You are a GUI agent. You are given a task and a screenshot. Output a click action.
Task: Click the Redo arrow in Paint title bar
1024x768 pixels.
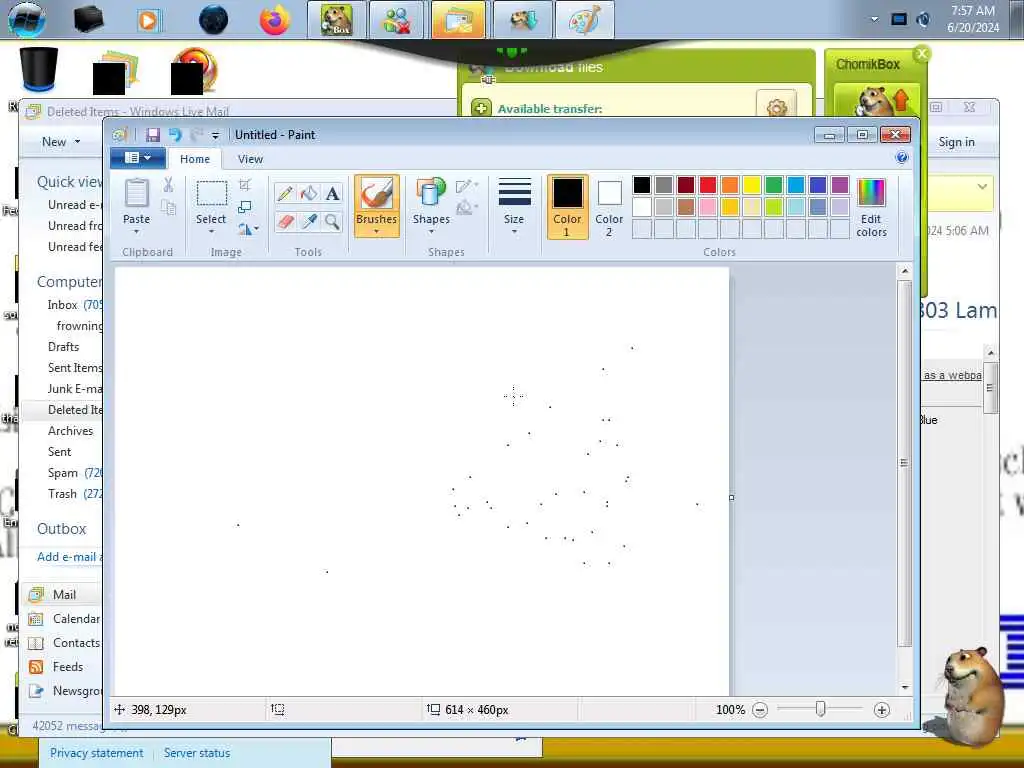196,135
